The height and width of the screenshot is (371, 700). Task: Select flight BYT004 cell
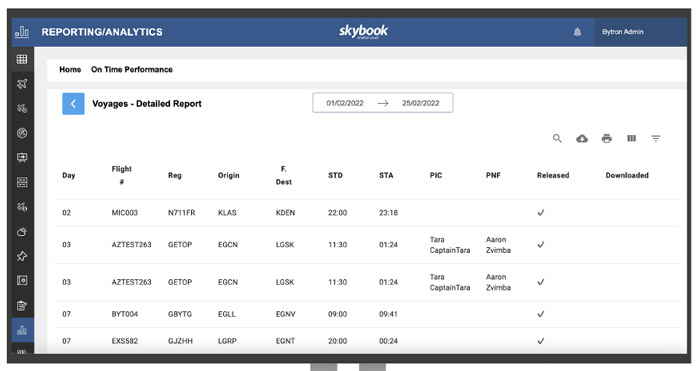pos(125,314)
